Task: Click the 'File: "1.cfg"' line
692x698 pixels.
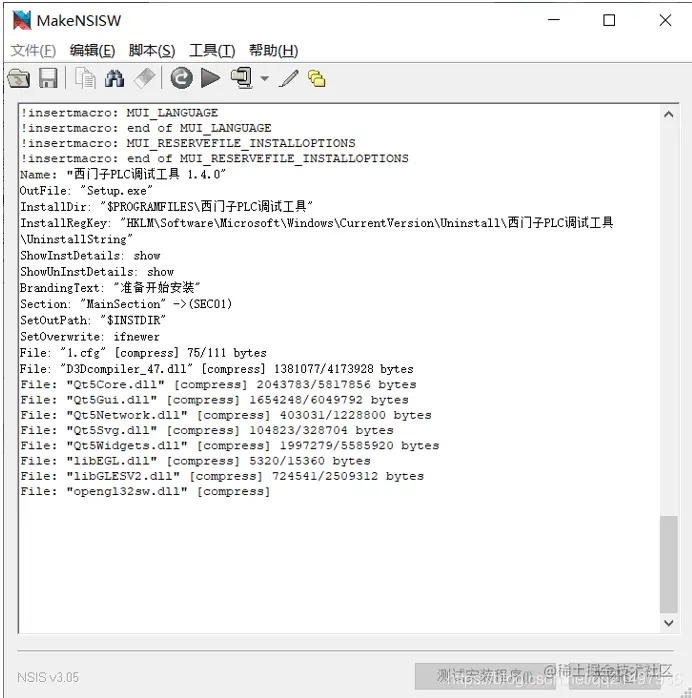Action: 143,353
